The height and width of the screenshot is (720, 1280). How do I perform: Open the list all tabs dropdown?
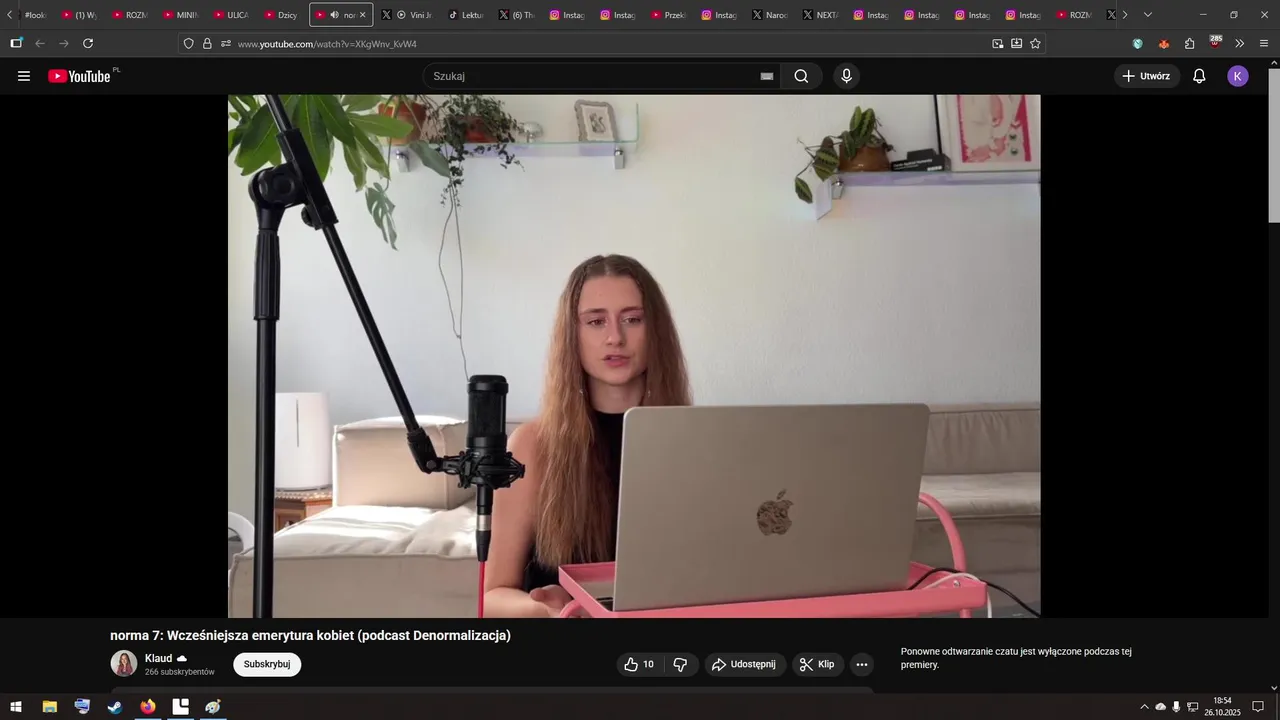(x=1147, y=15)
